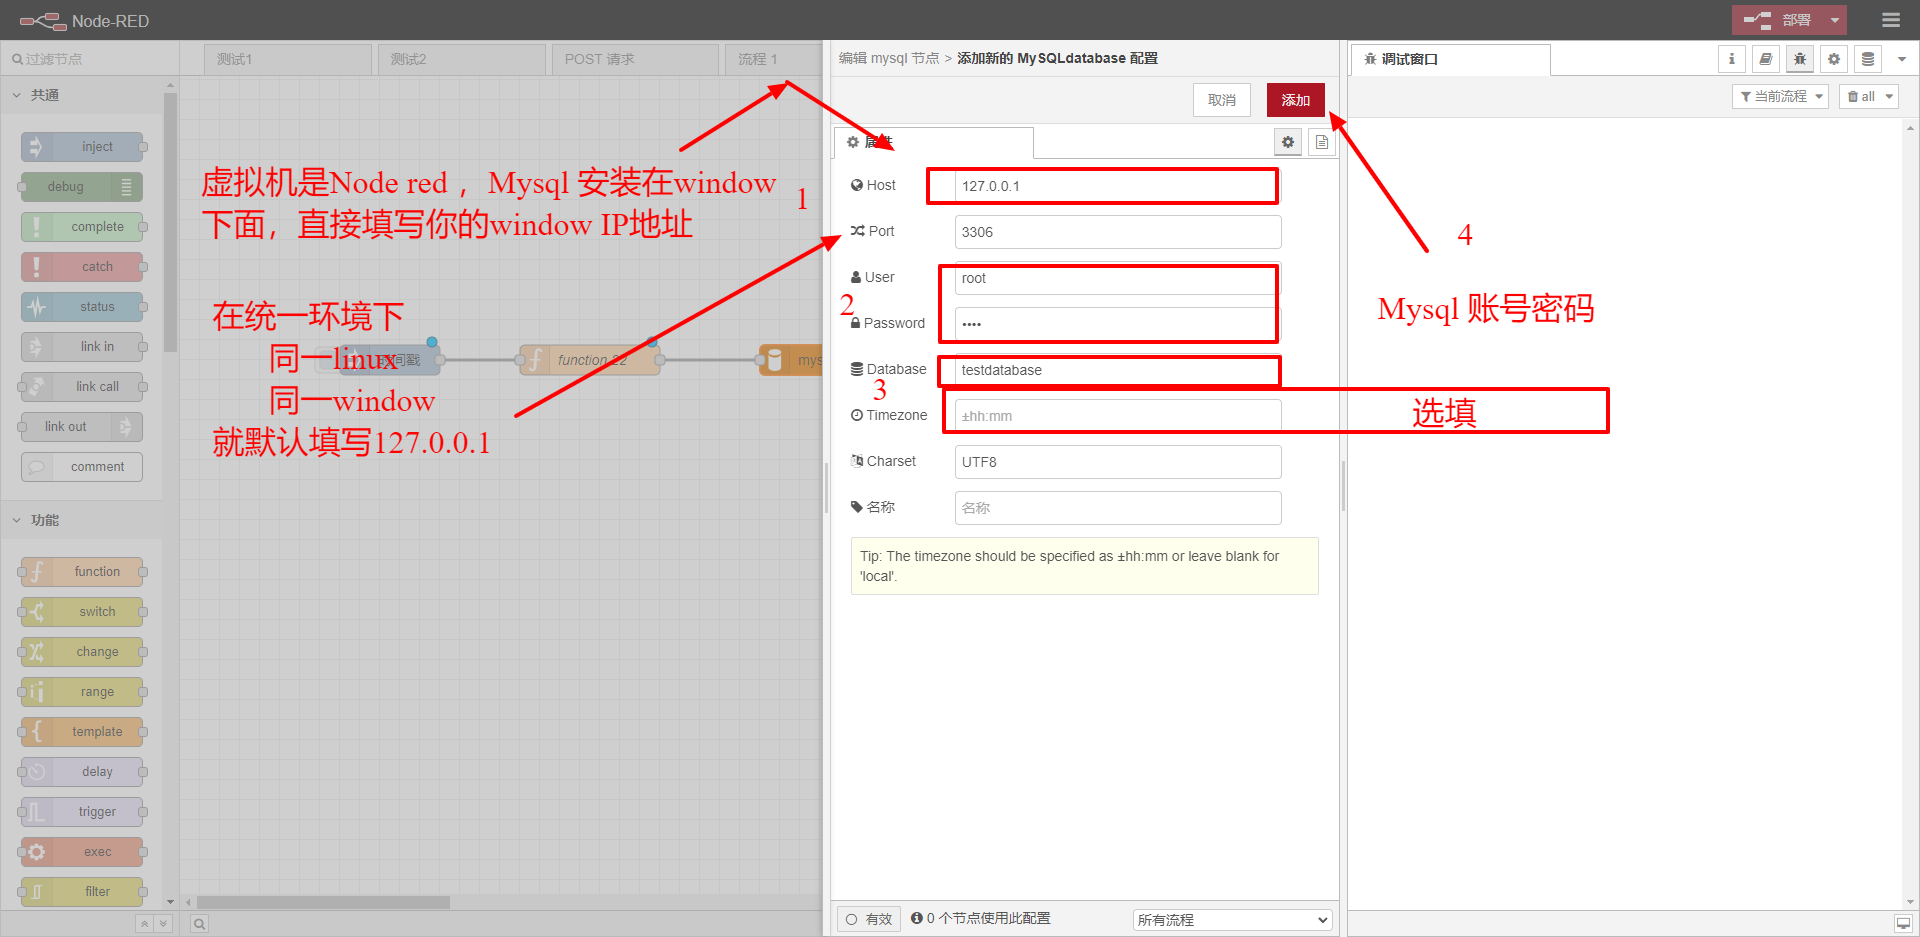Focus the User input field

1118,278
